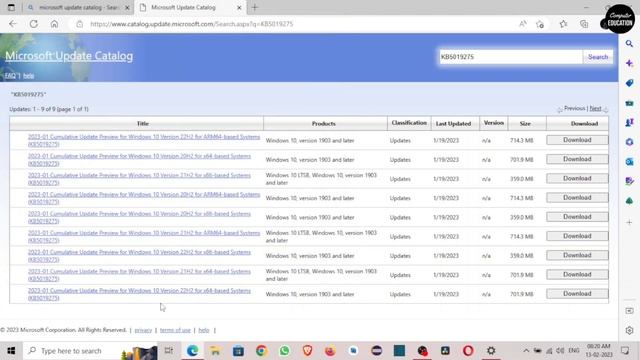This screenshot has width=640, height=360.
Task: Launch Brave browser from the taskbar
Action: tap(307, 351)
